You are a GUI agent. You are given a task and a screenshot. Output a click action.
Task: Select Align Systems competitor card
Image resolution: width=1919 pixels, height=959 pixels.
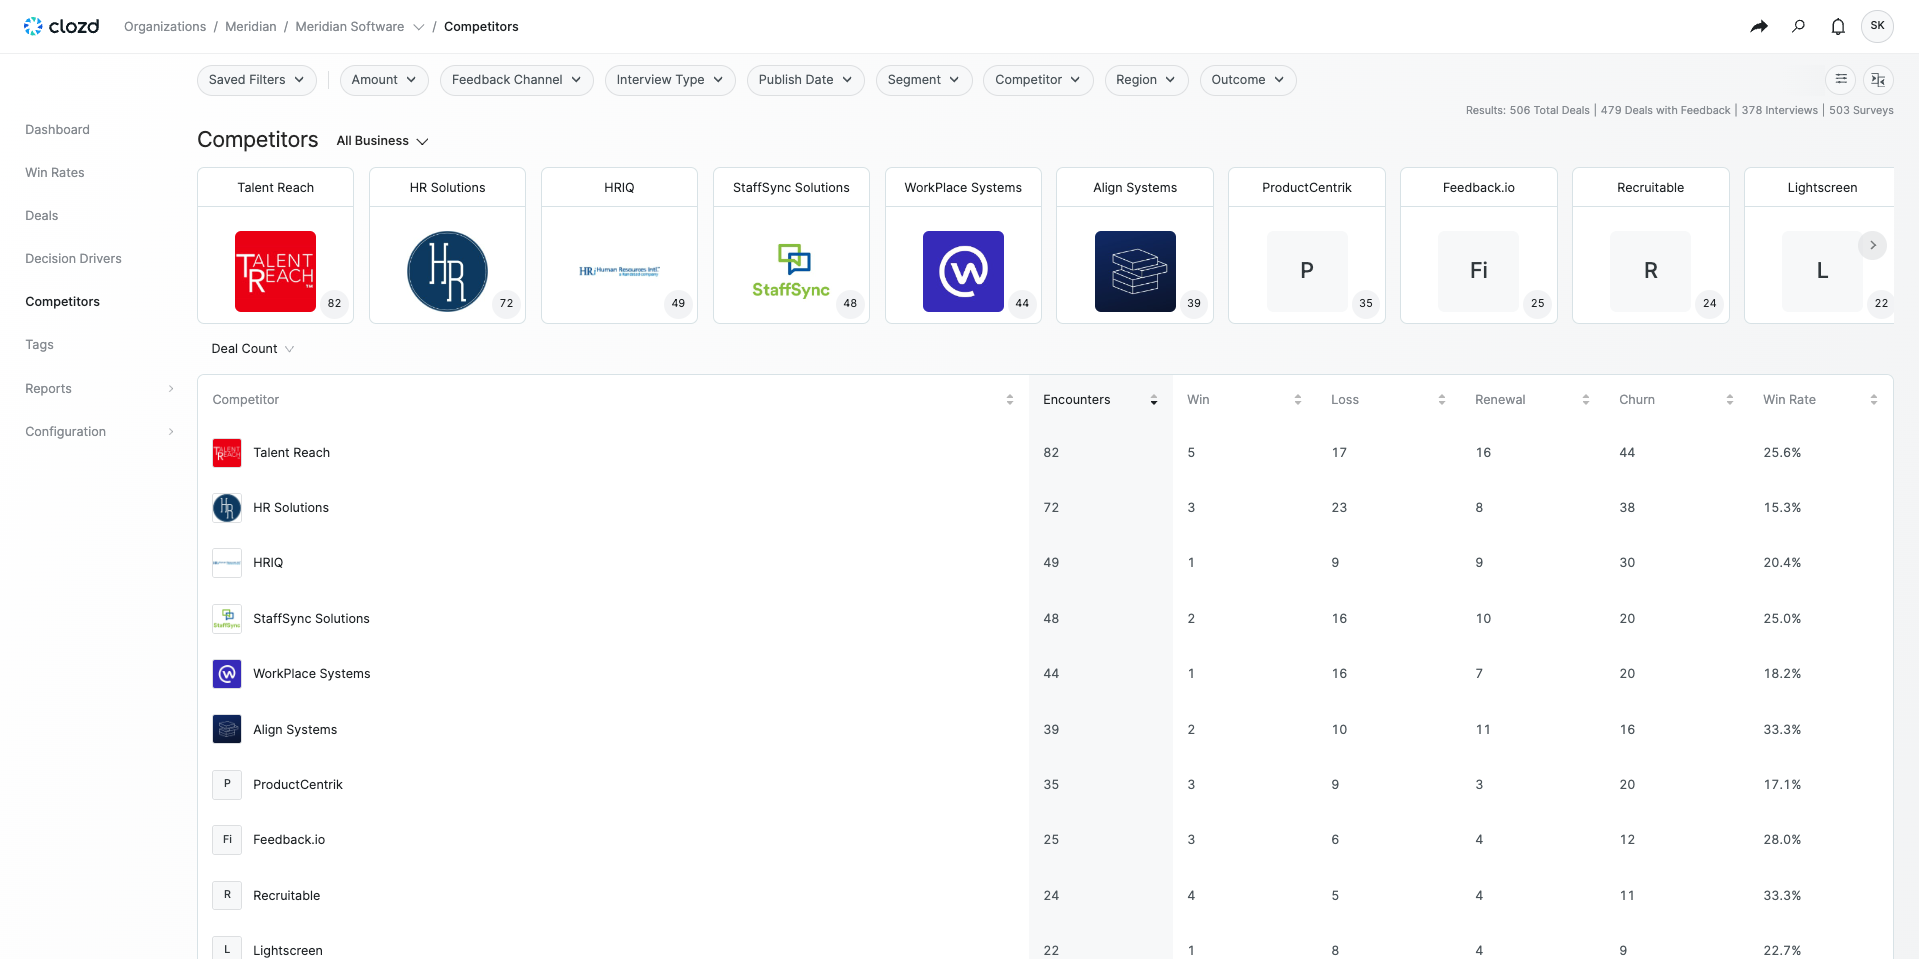1135,246
